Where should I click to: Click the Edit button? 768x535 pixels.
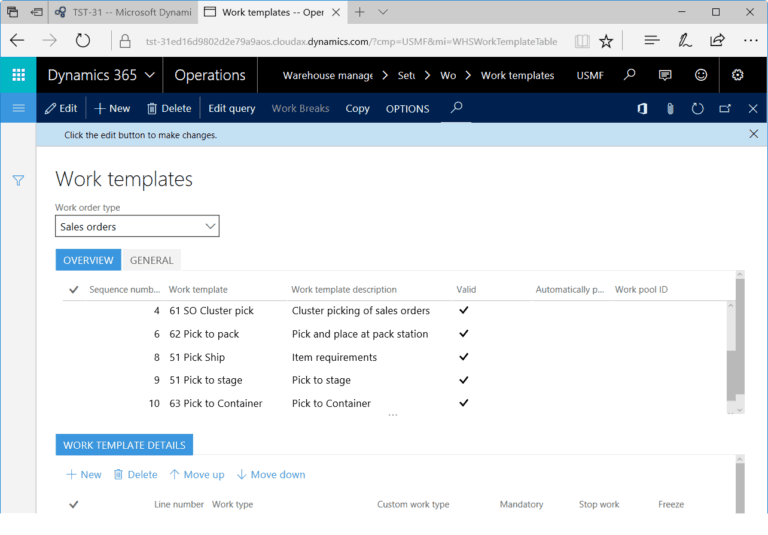[61, 109]
